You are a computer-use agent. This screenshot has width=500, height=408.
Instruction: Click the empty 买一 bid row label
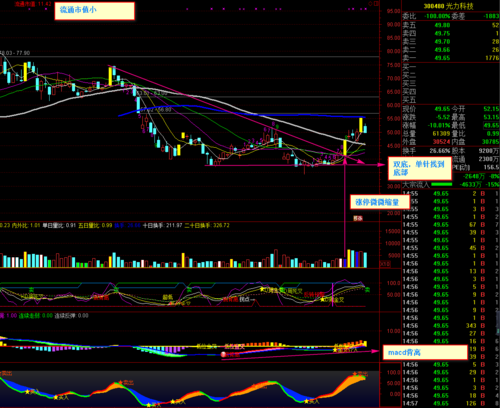[x=409, y=67]
